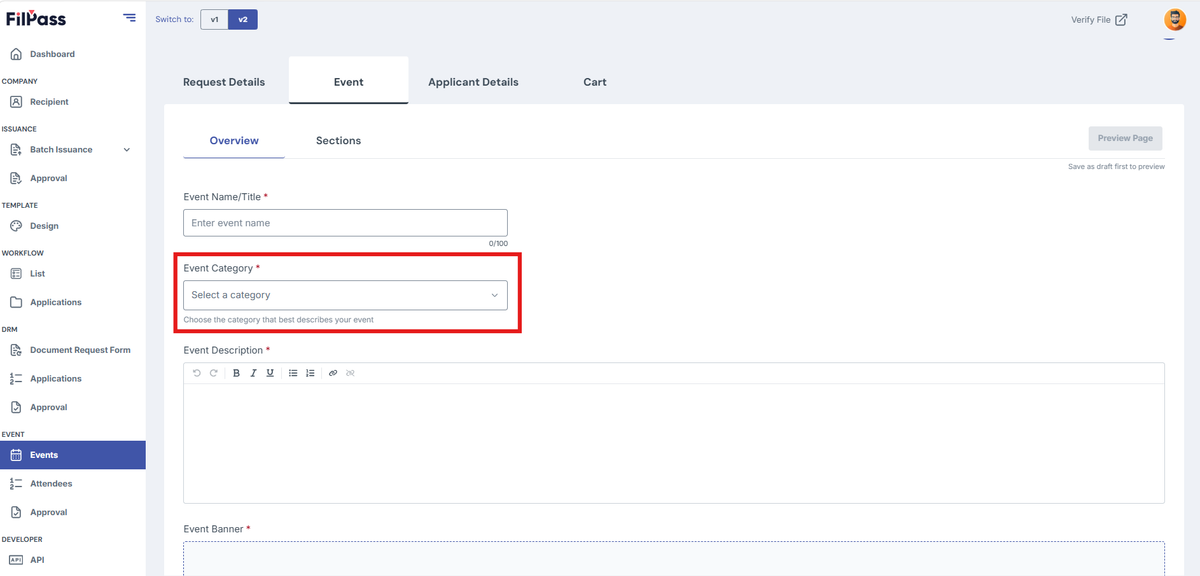The width and height of the screenshot is (1200, 576).
Task: Open the Event Category dropdown
Action: 345,295
